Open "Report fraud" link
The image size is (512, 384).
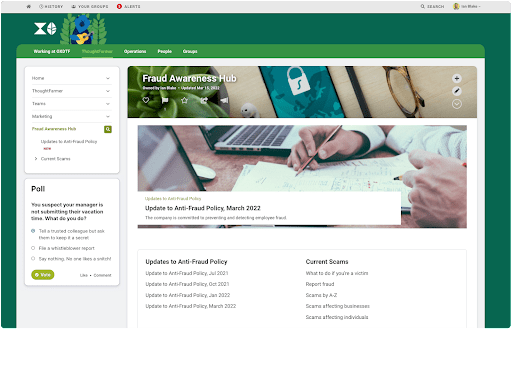[320, 284]
